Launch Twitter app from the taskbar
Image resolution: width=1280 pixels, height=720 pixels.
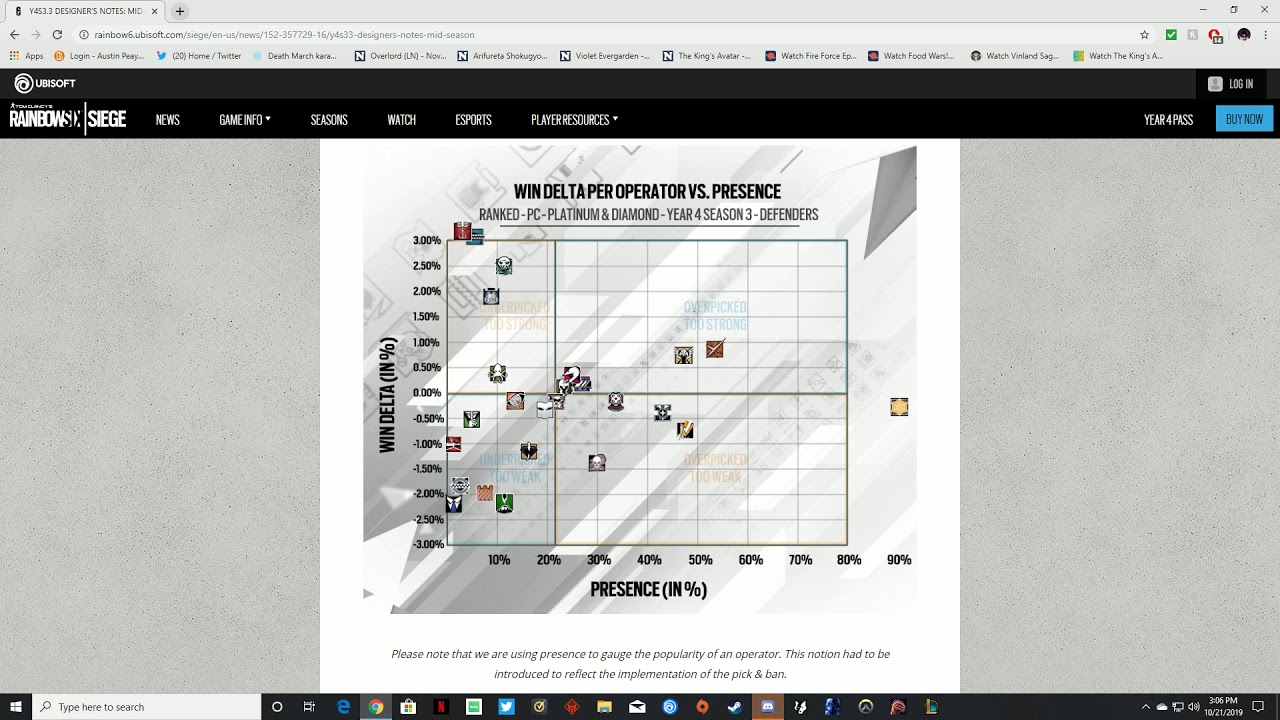click(x=506, y=707)
